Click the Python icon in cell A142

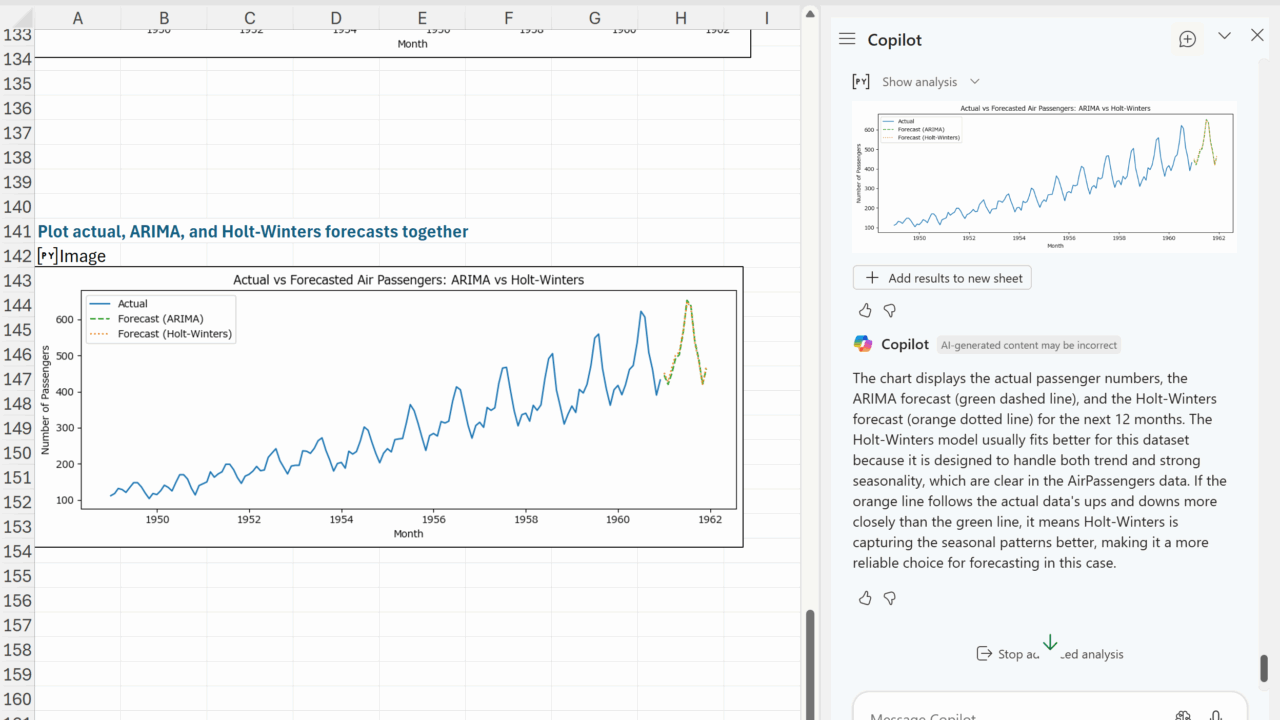(x=47, y=256)
